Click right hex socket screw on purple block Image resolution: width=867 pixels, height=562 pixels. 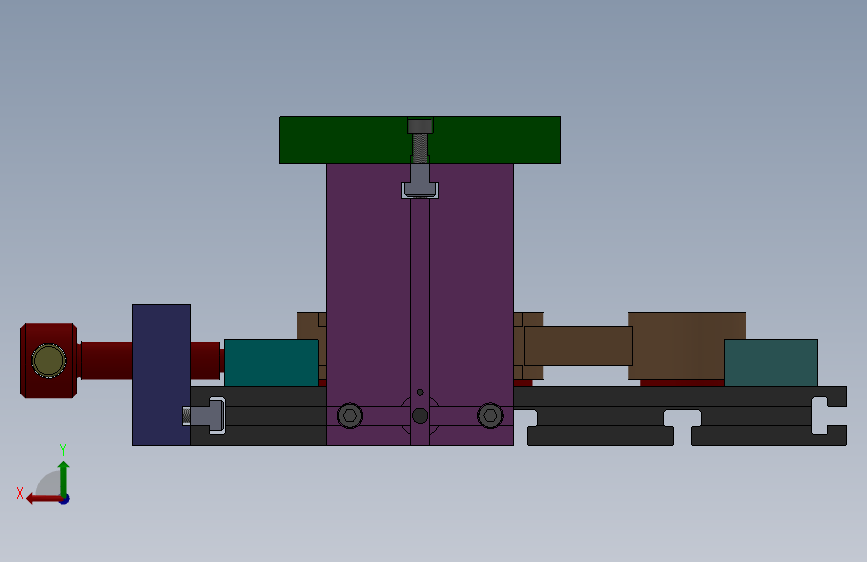click(490, 415)
